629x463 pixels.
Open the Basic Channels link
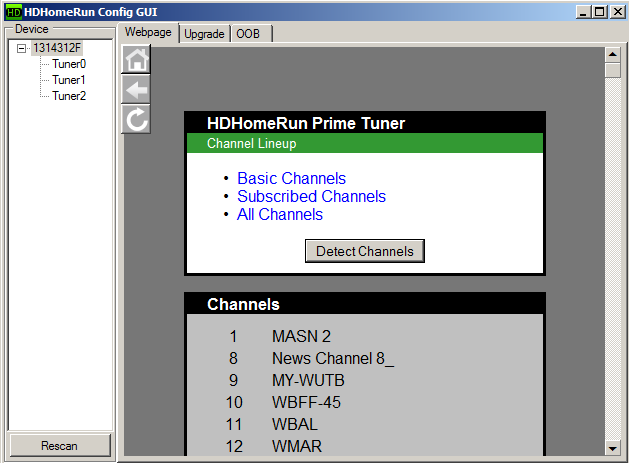click(x=291, y=178)
